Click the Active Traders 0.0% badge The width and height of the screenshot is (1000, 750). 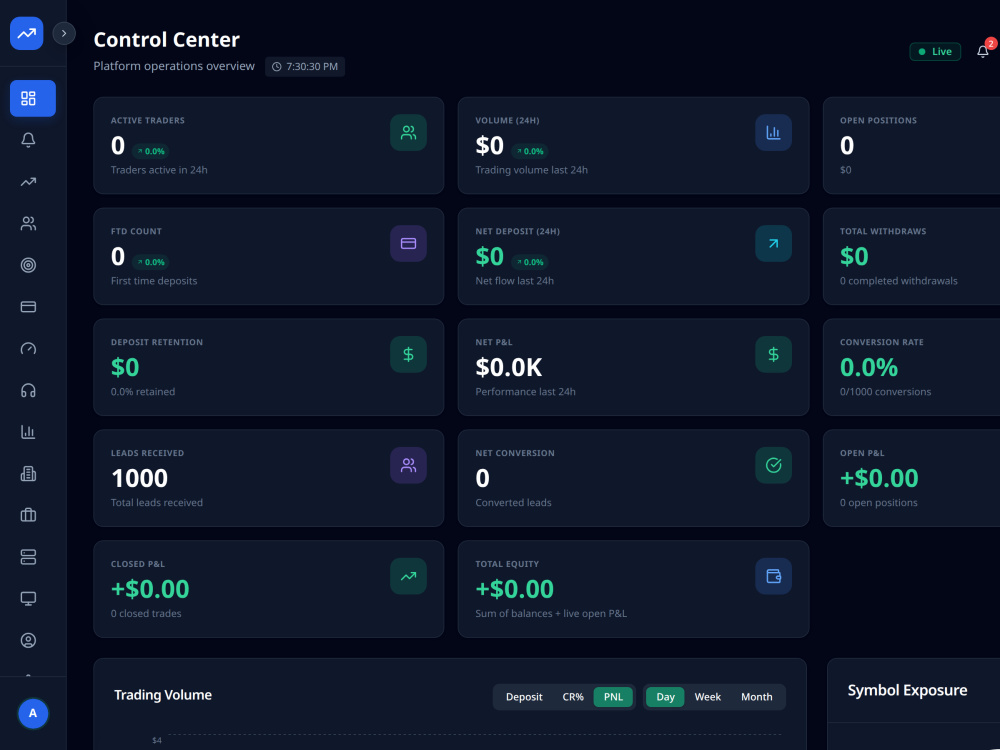coord(151,151)
